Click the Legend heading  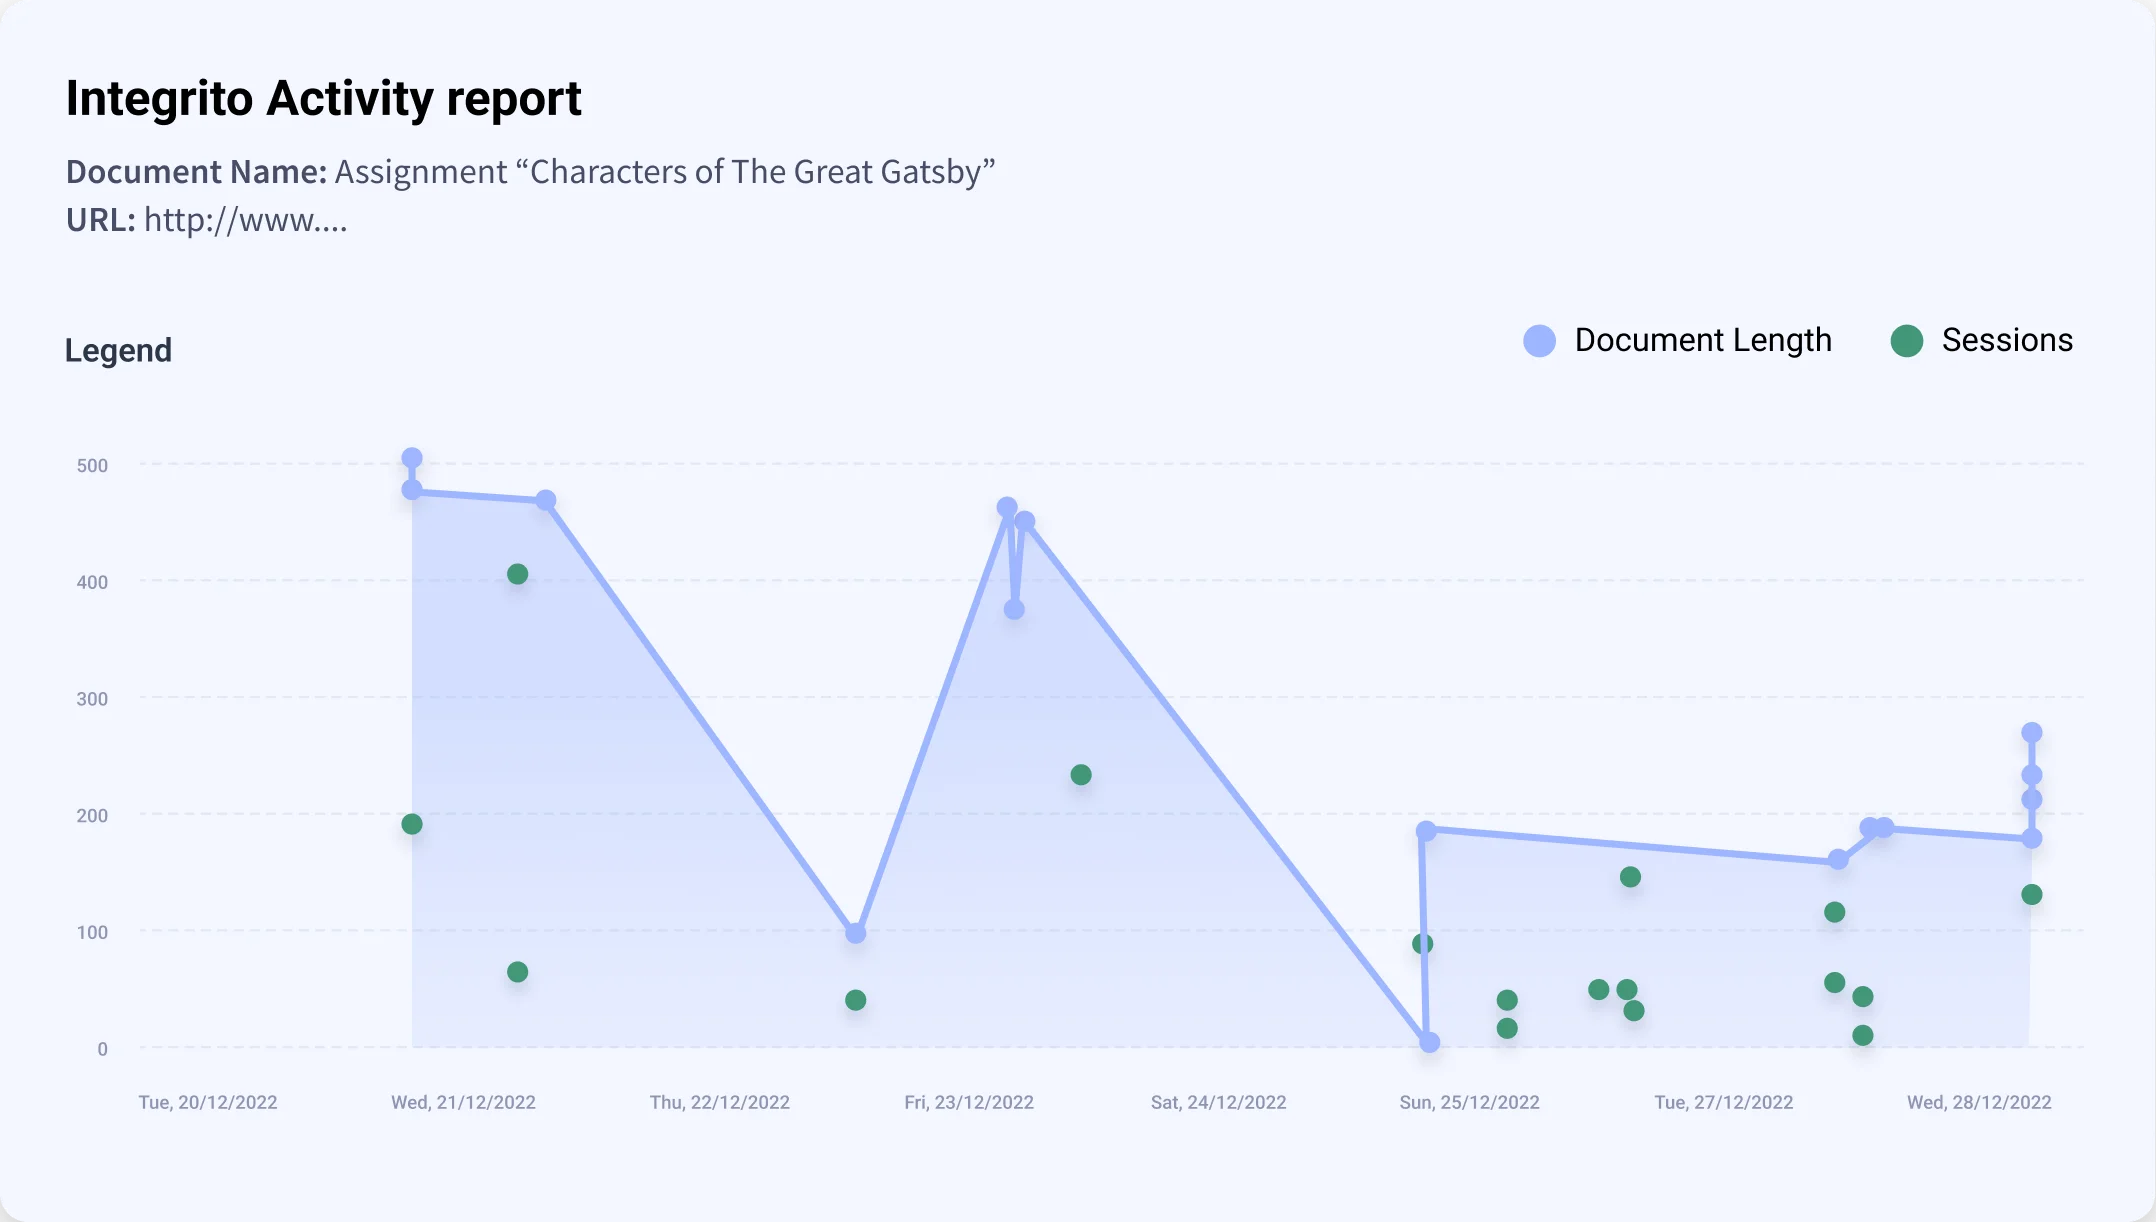pos(118,351)
